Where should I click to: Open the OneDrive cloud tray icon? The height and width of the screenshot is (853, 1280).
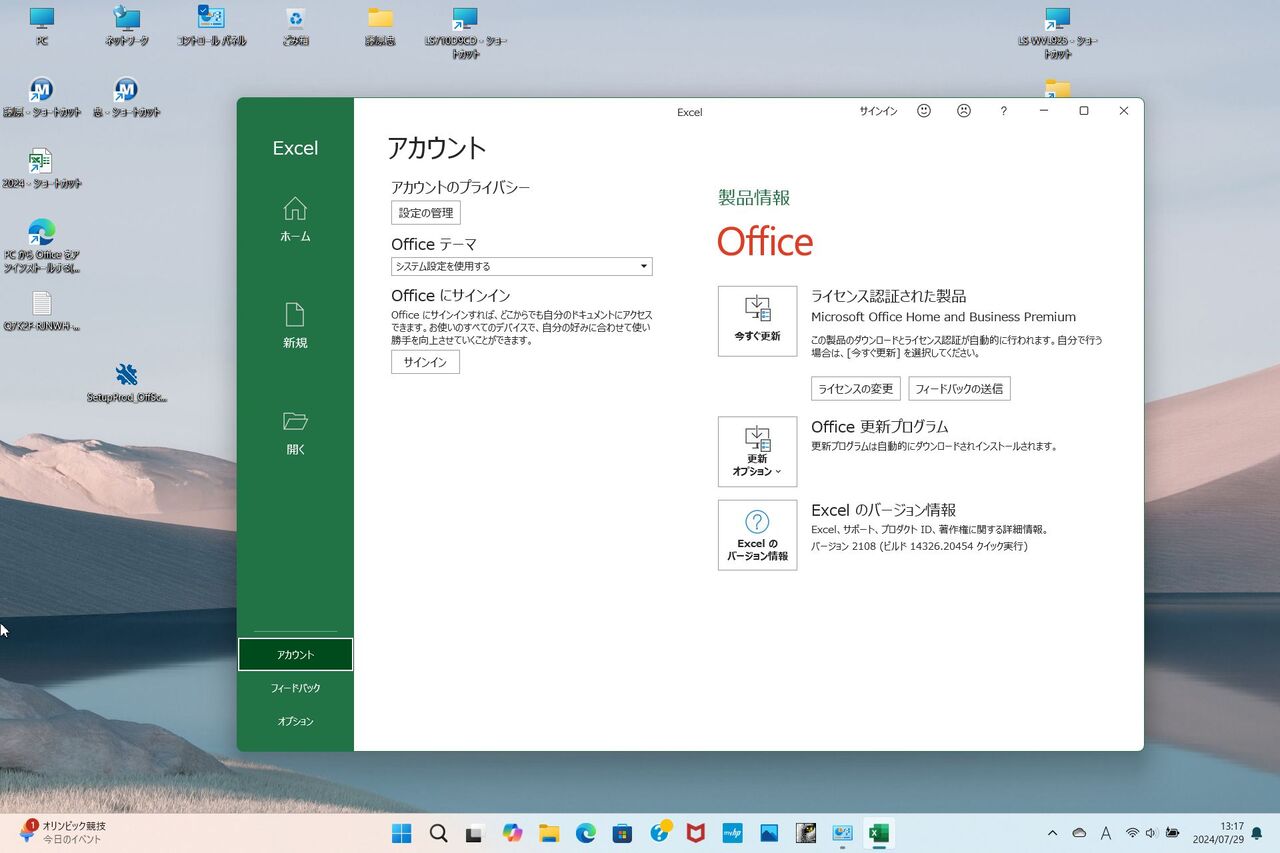[1079, 833]
